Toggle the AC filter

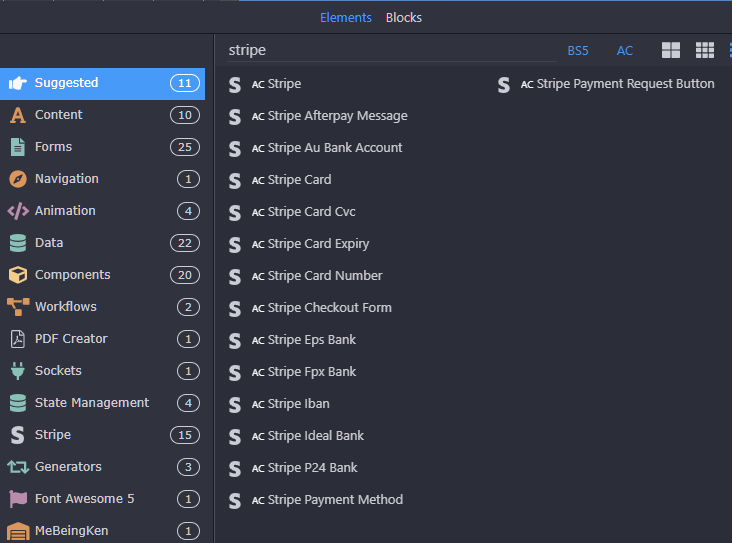(x=625, y=51)
